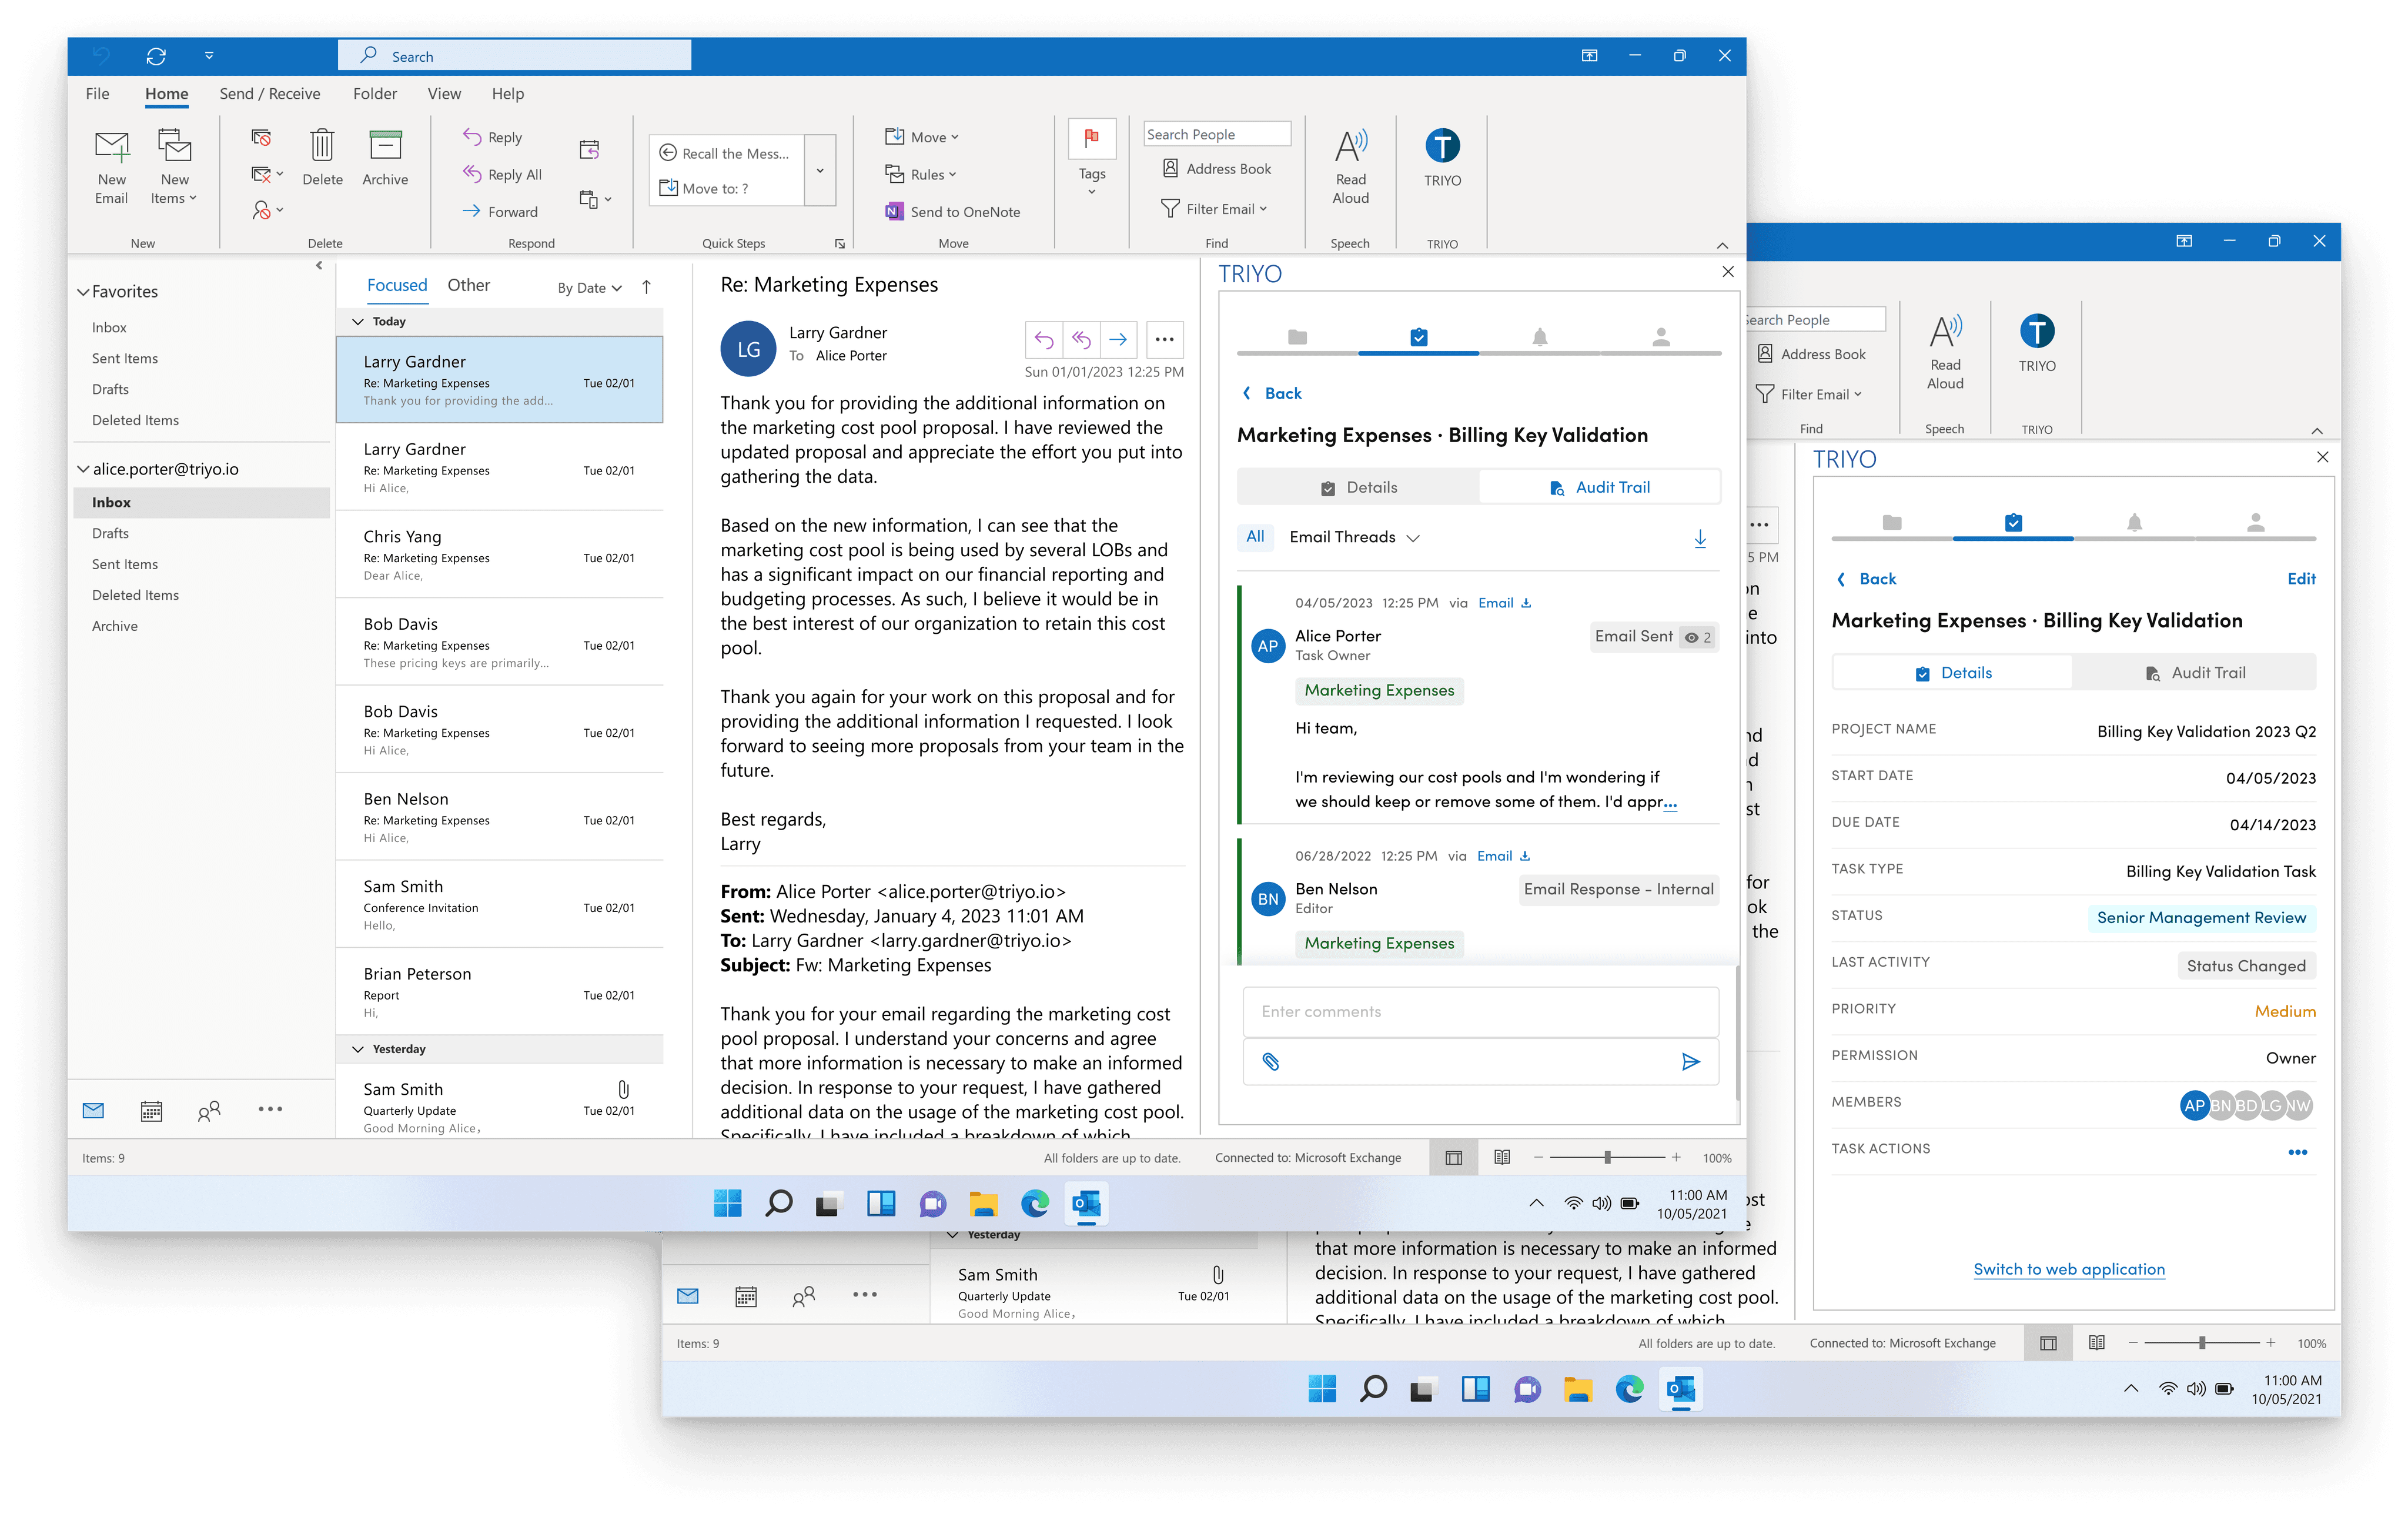Click the Read Aloud speech icon
Viewport: 2408px width, 1514px height.
1350,147
